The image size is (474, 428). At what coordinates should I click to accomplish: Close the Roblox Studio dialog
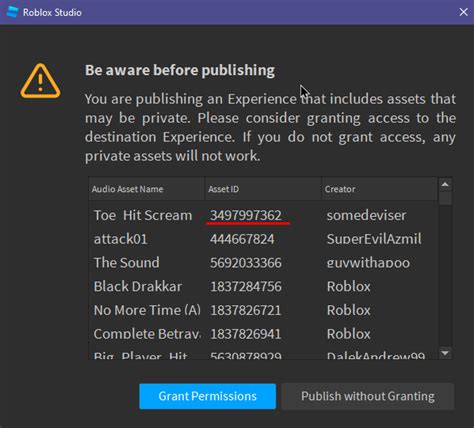pyautogui.click(x=463, y=12)
